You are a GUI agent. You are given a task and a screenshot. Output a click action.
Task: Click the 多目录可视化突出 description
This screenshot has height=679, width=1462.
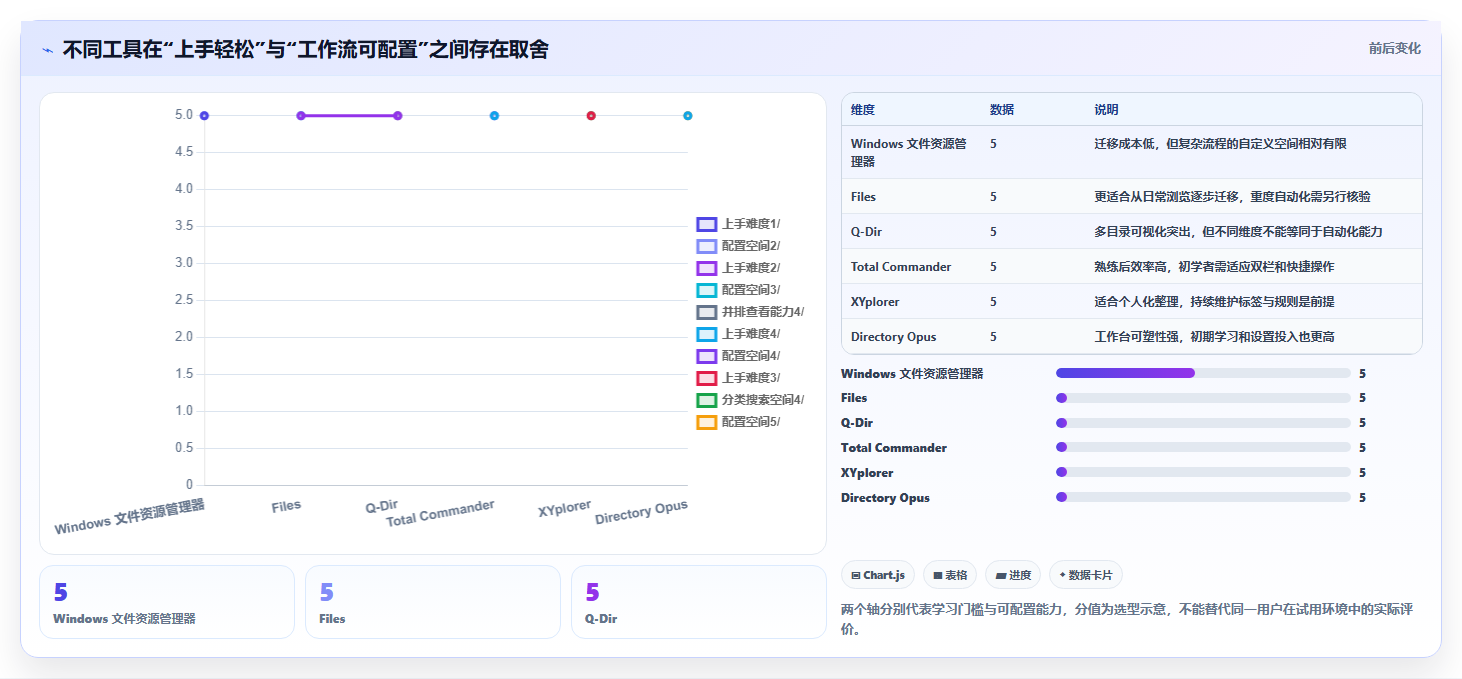point(1239,232)
